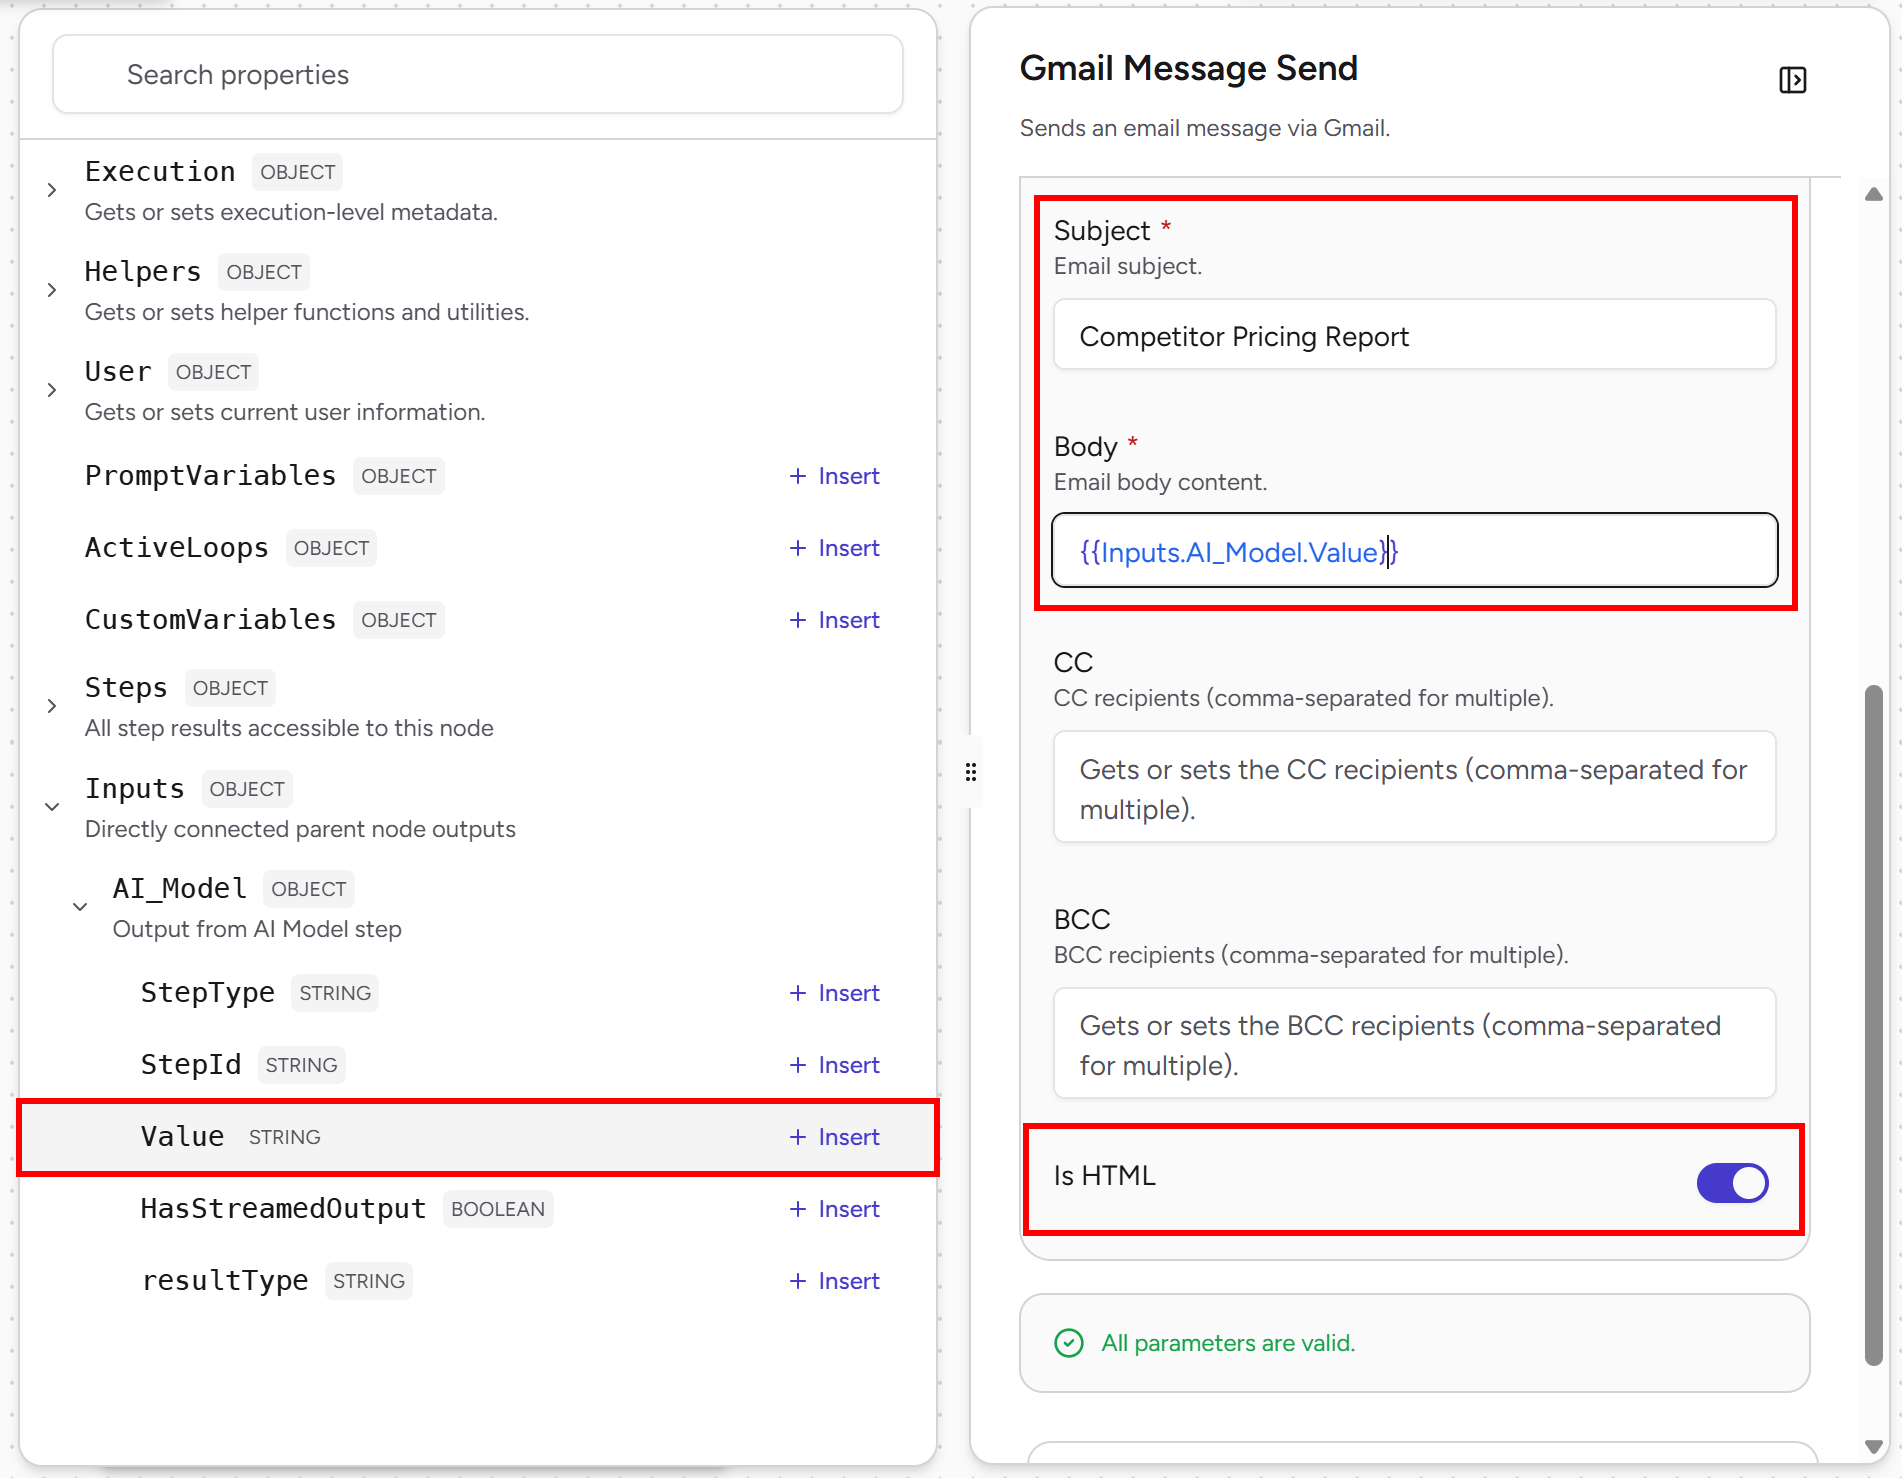Click the PromptVariables label
Screen dimensions: 1902x1478
click(210, 476)
